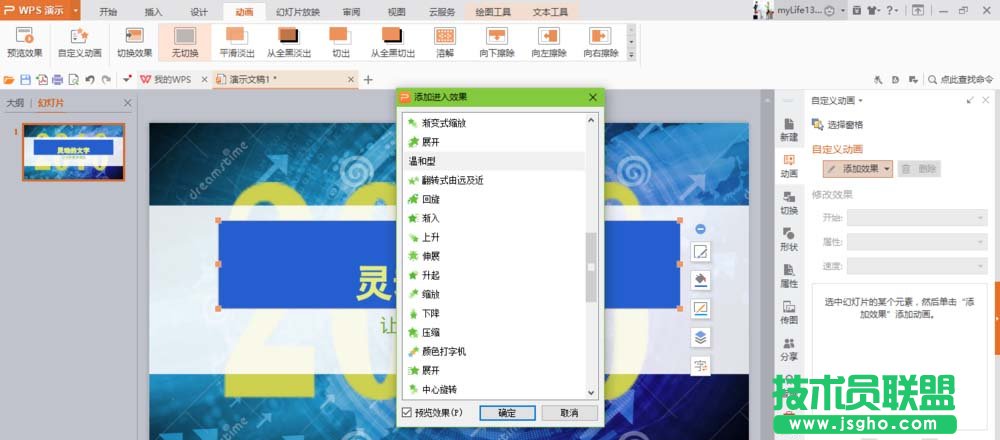Click the 切换效果 transition effect icon
Image resolution: width=1000 pixels, height=440 pixels.
coord(135,36)
